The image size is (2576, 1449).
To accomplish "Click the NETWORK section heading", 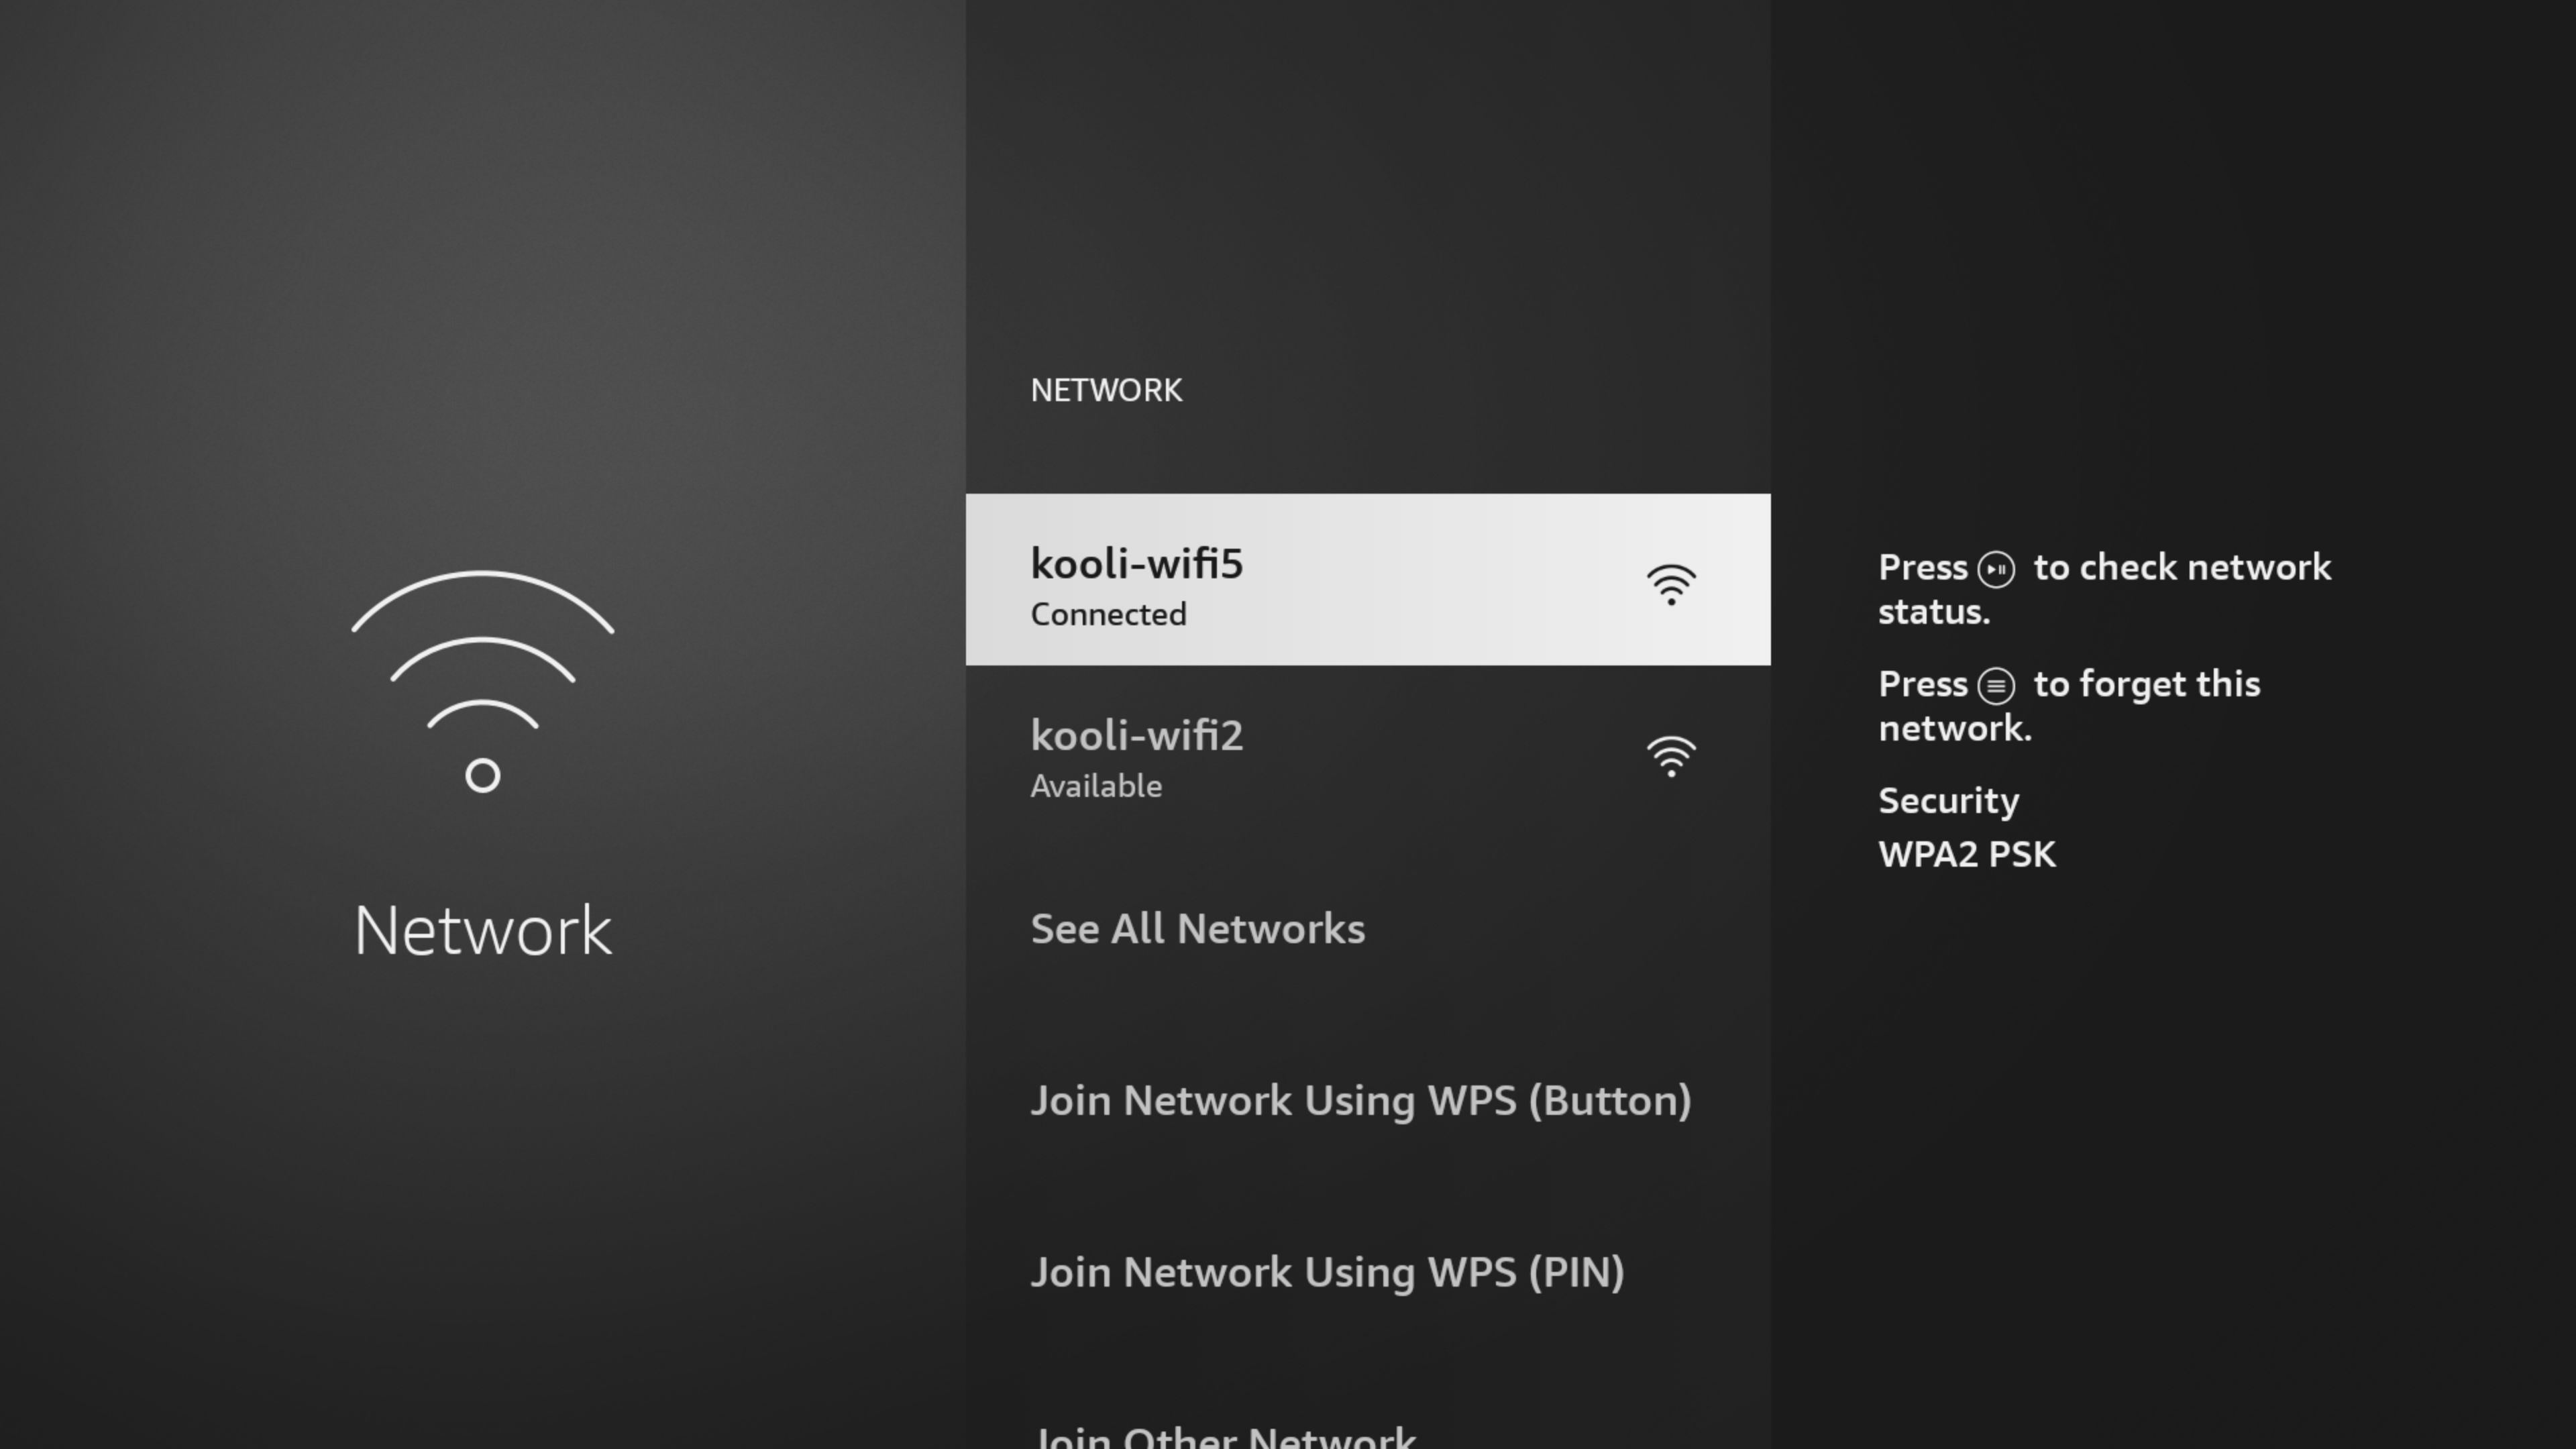I will coord(1106,390).
